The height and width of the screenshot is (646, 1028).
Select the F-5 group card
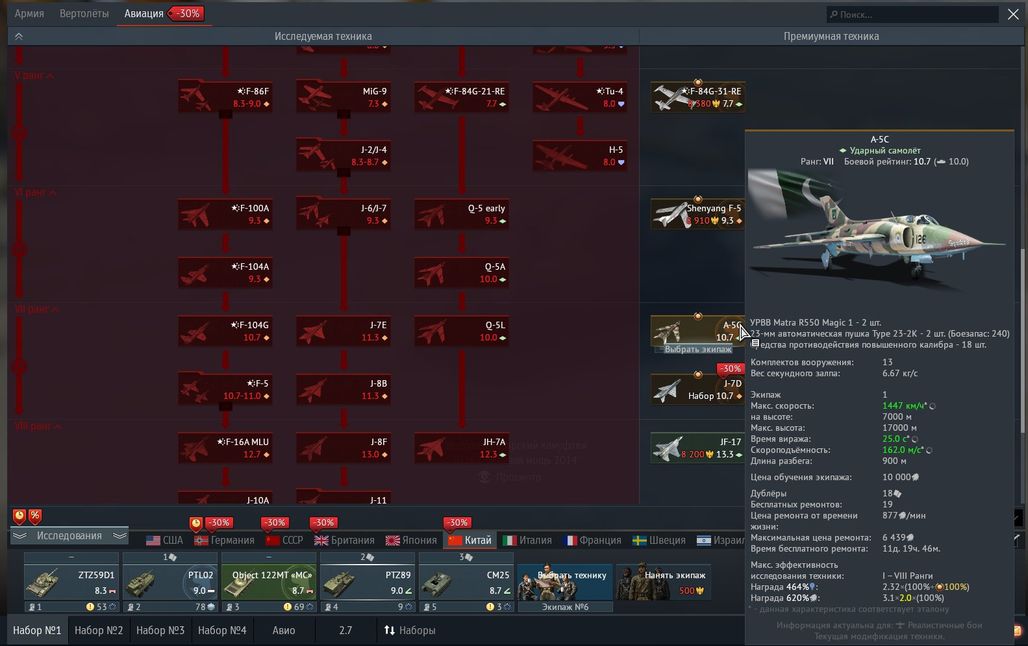tap(225, 388)
